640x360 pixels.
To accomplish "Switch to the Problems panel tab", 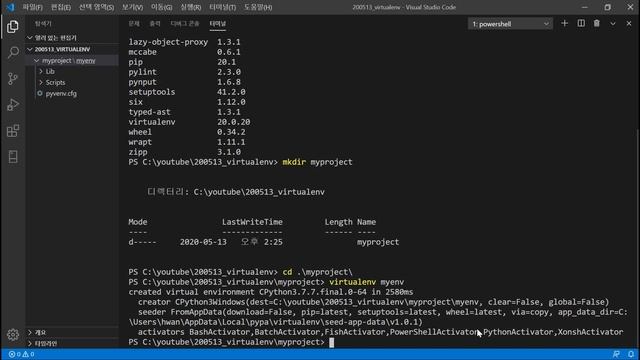I will (x=134, y=24).
